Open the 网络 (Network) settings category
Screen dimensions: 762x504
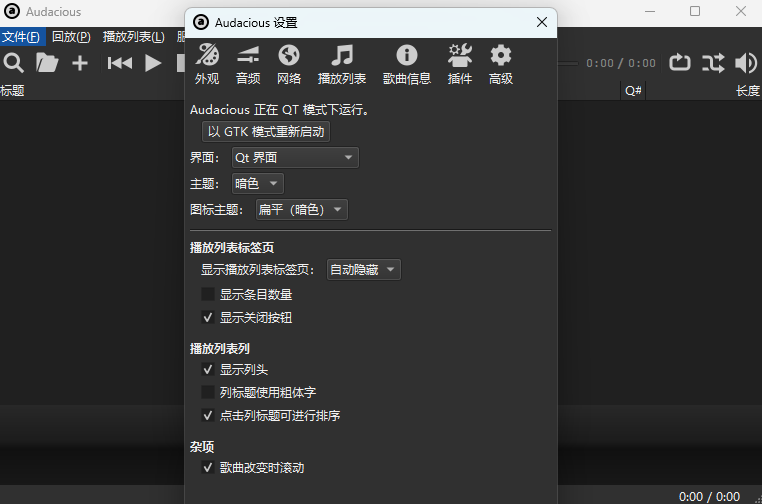tap(289, 64)
